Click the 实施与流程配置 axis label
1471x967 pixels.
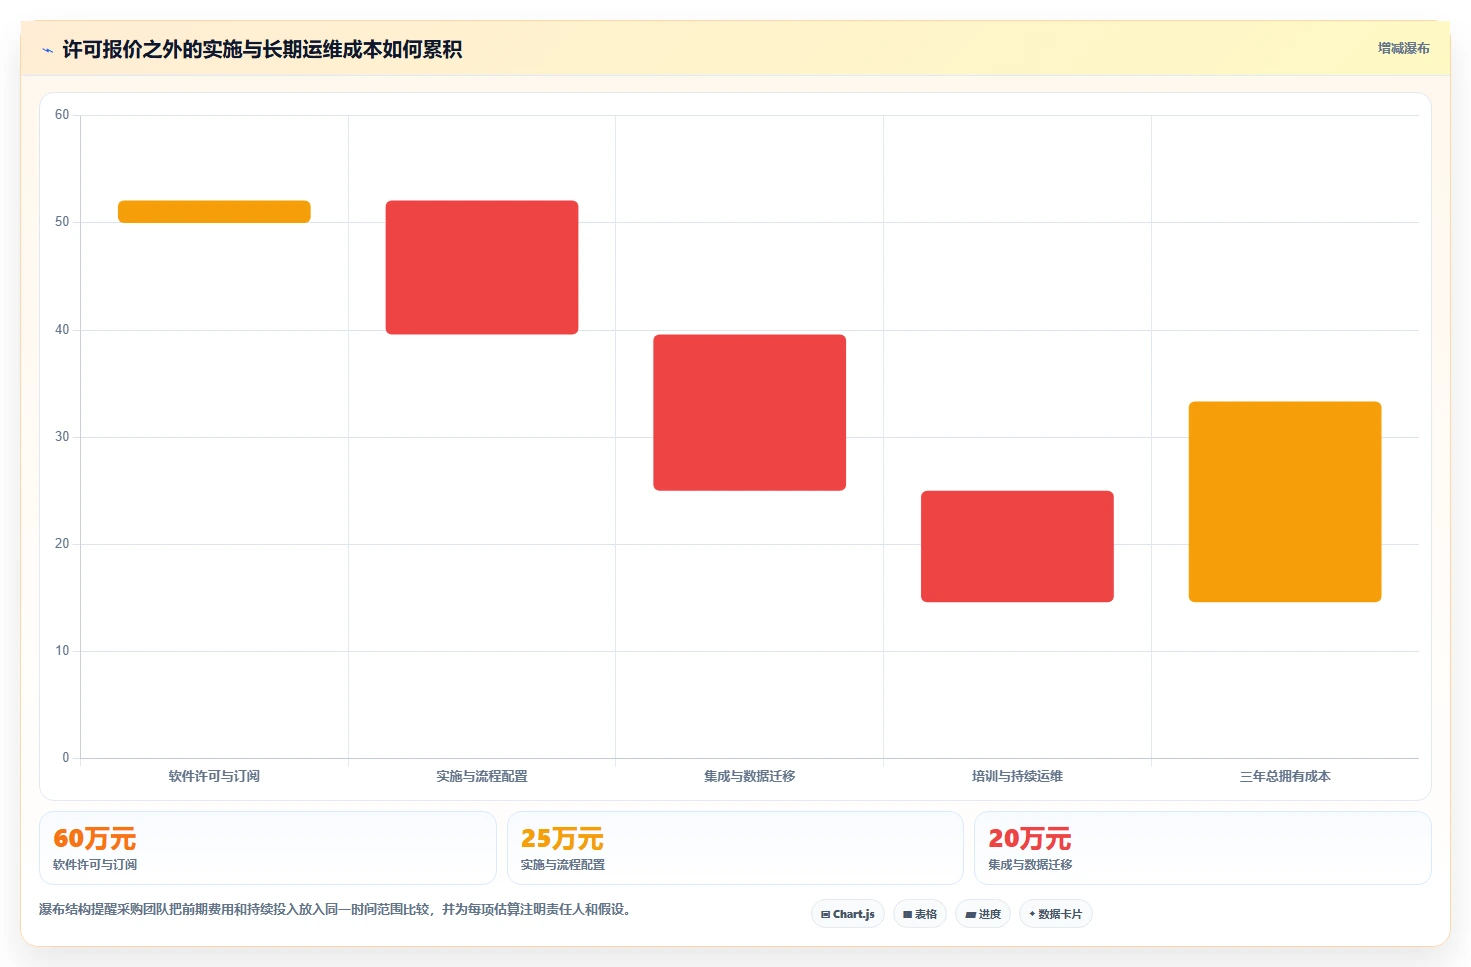coord(482,776)
